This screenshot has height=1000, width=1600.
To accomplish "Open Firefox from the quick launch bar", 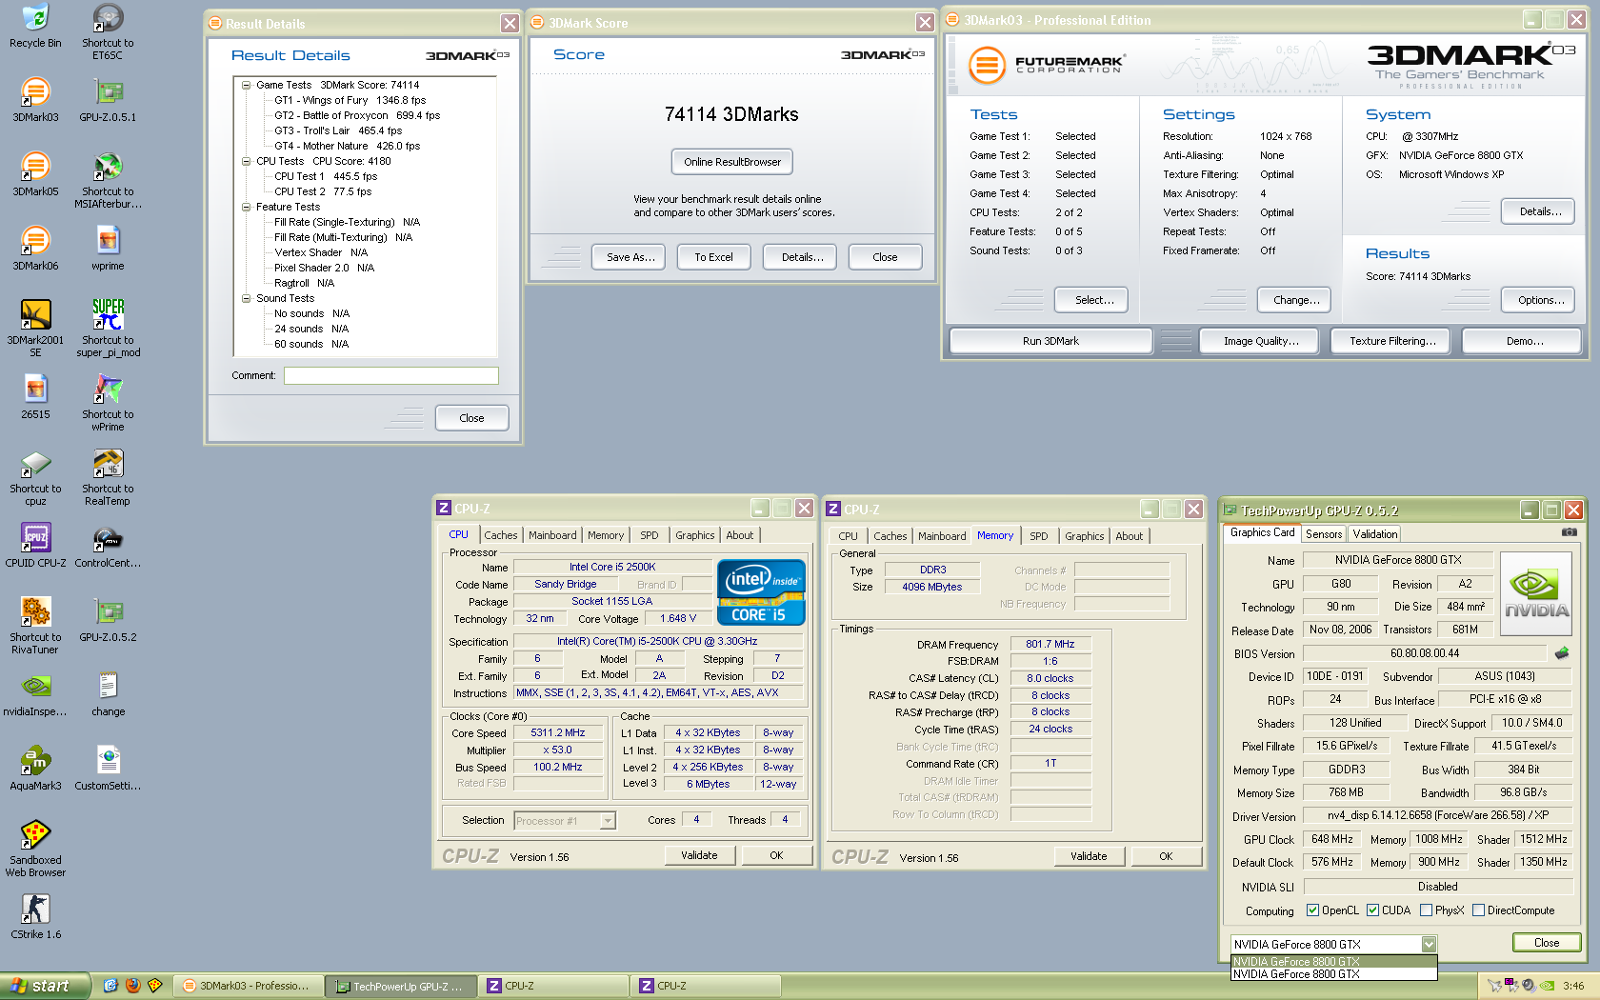I will pos(133,986).
